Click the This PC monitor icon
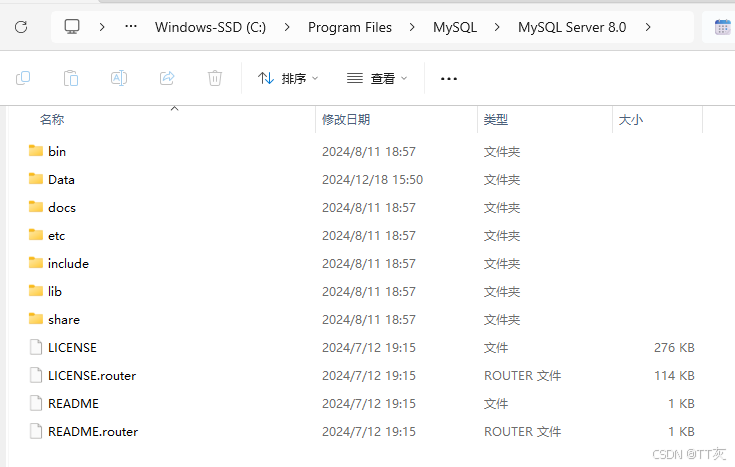This screenshot has width=735, height=467. 72,27
